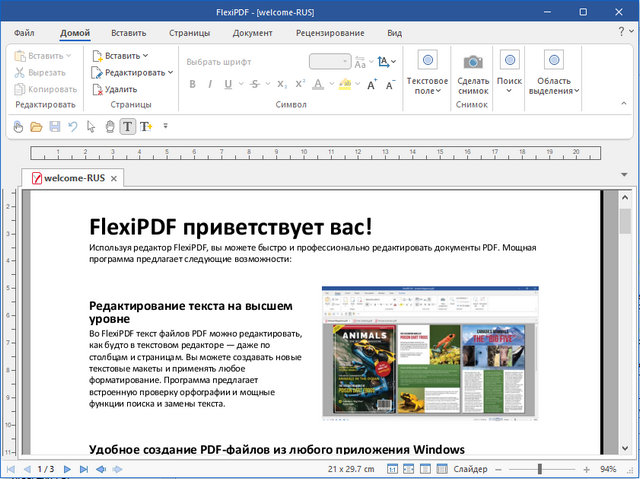Switch to the Страницы ribbon tab
This screenshot has width=640, height=479.
click(189, 33)
